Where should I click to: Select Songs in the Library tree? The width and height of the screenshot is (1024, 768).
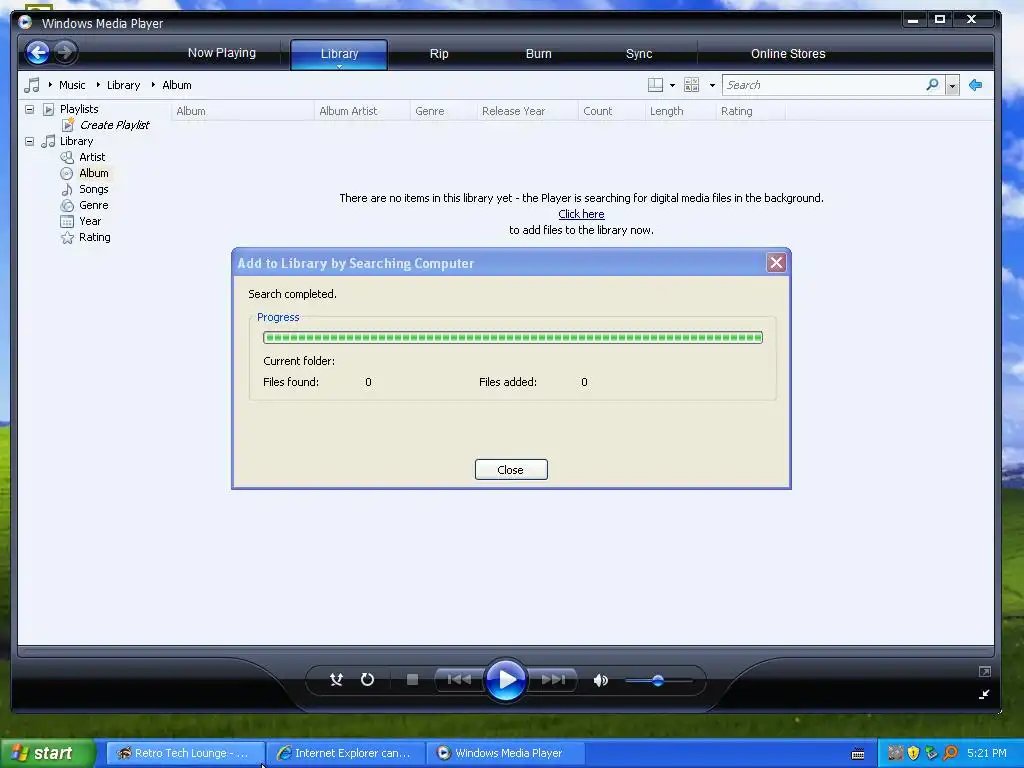[x=94, y=189]
